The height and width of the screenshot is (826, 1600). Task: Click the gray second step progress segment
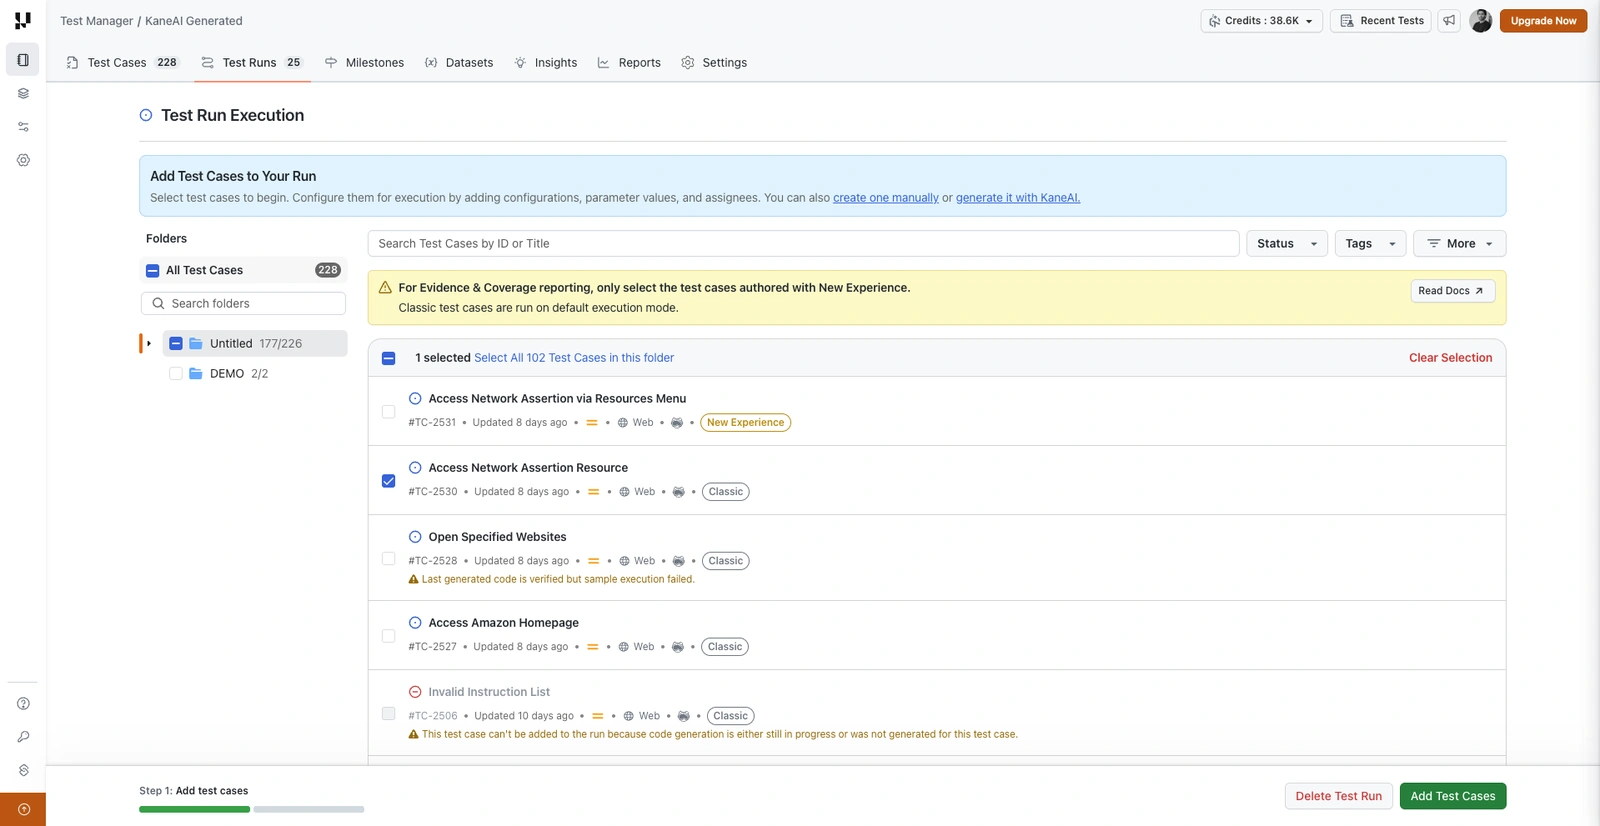click(x=309, y=809)
